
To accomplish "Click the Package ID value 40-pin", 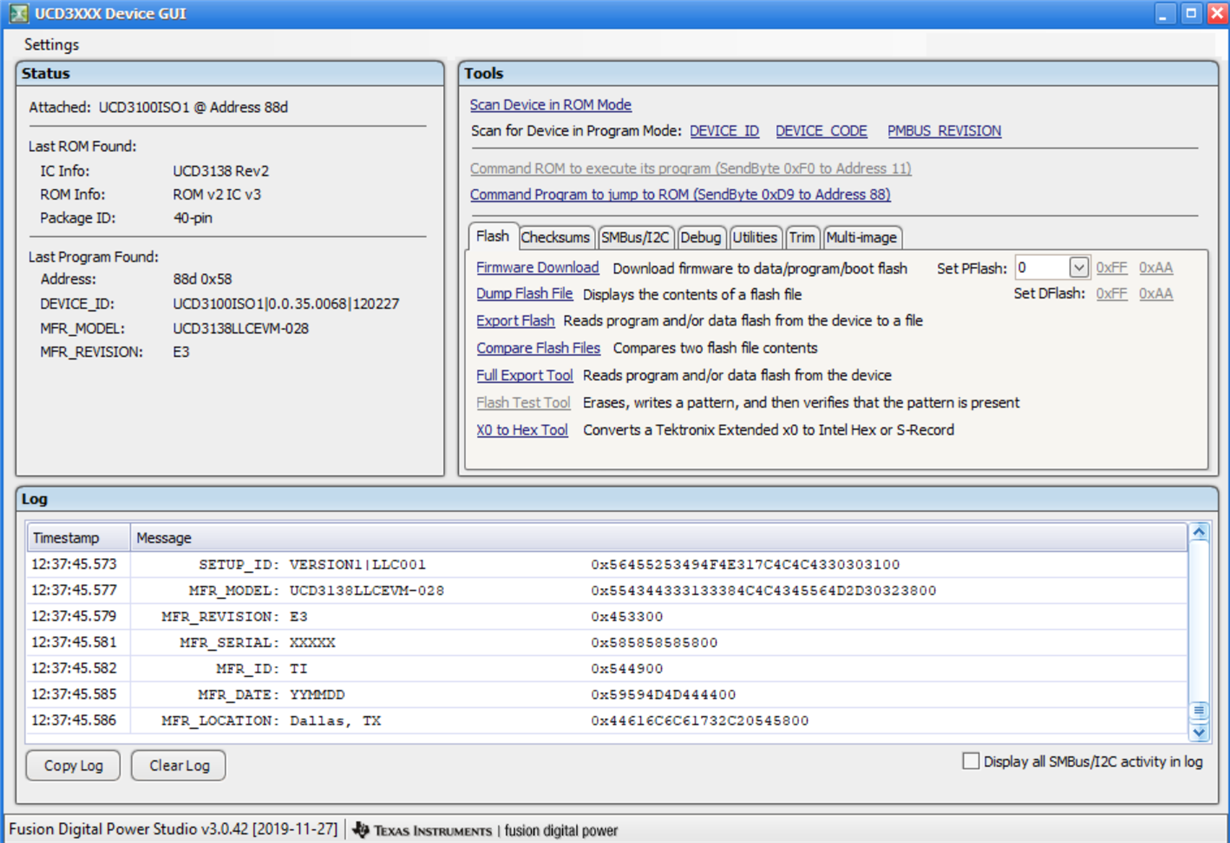I will (192, 218).
